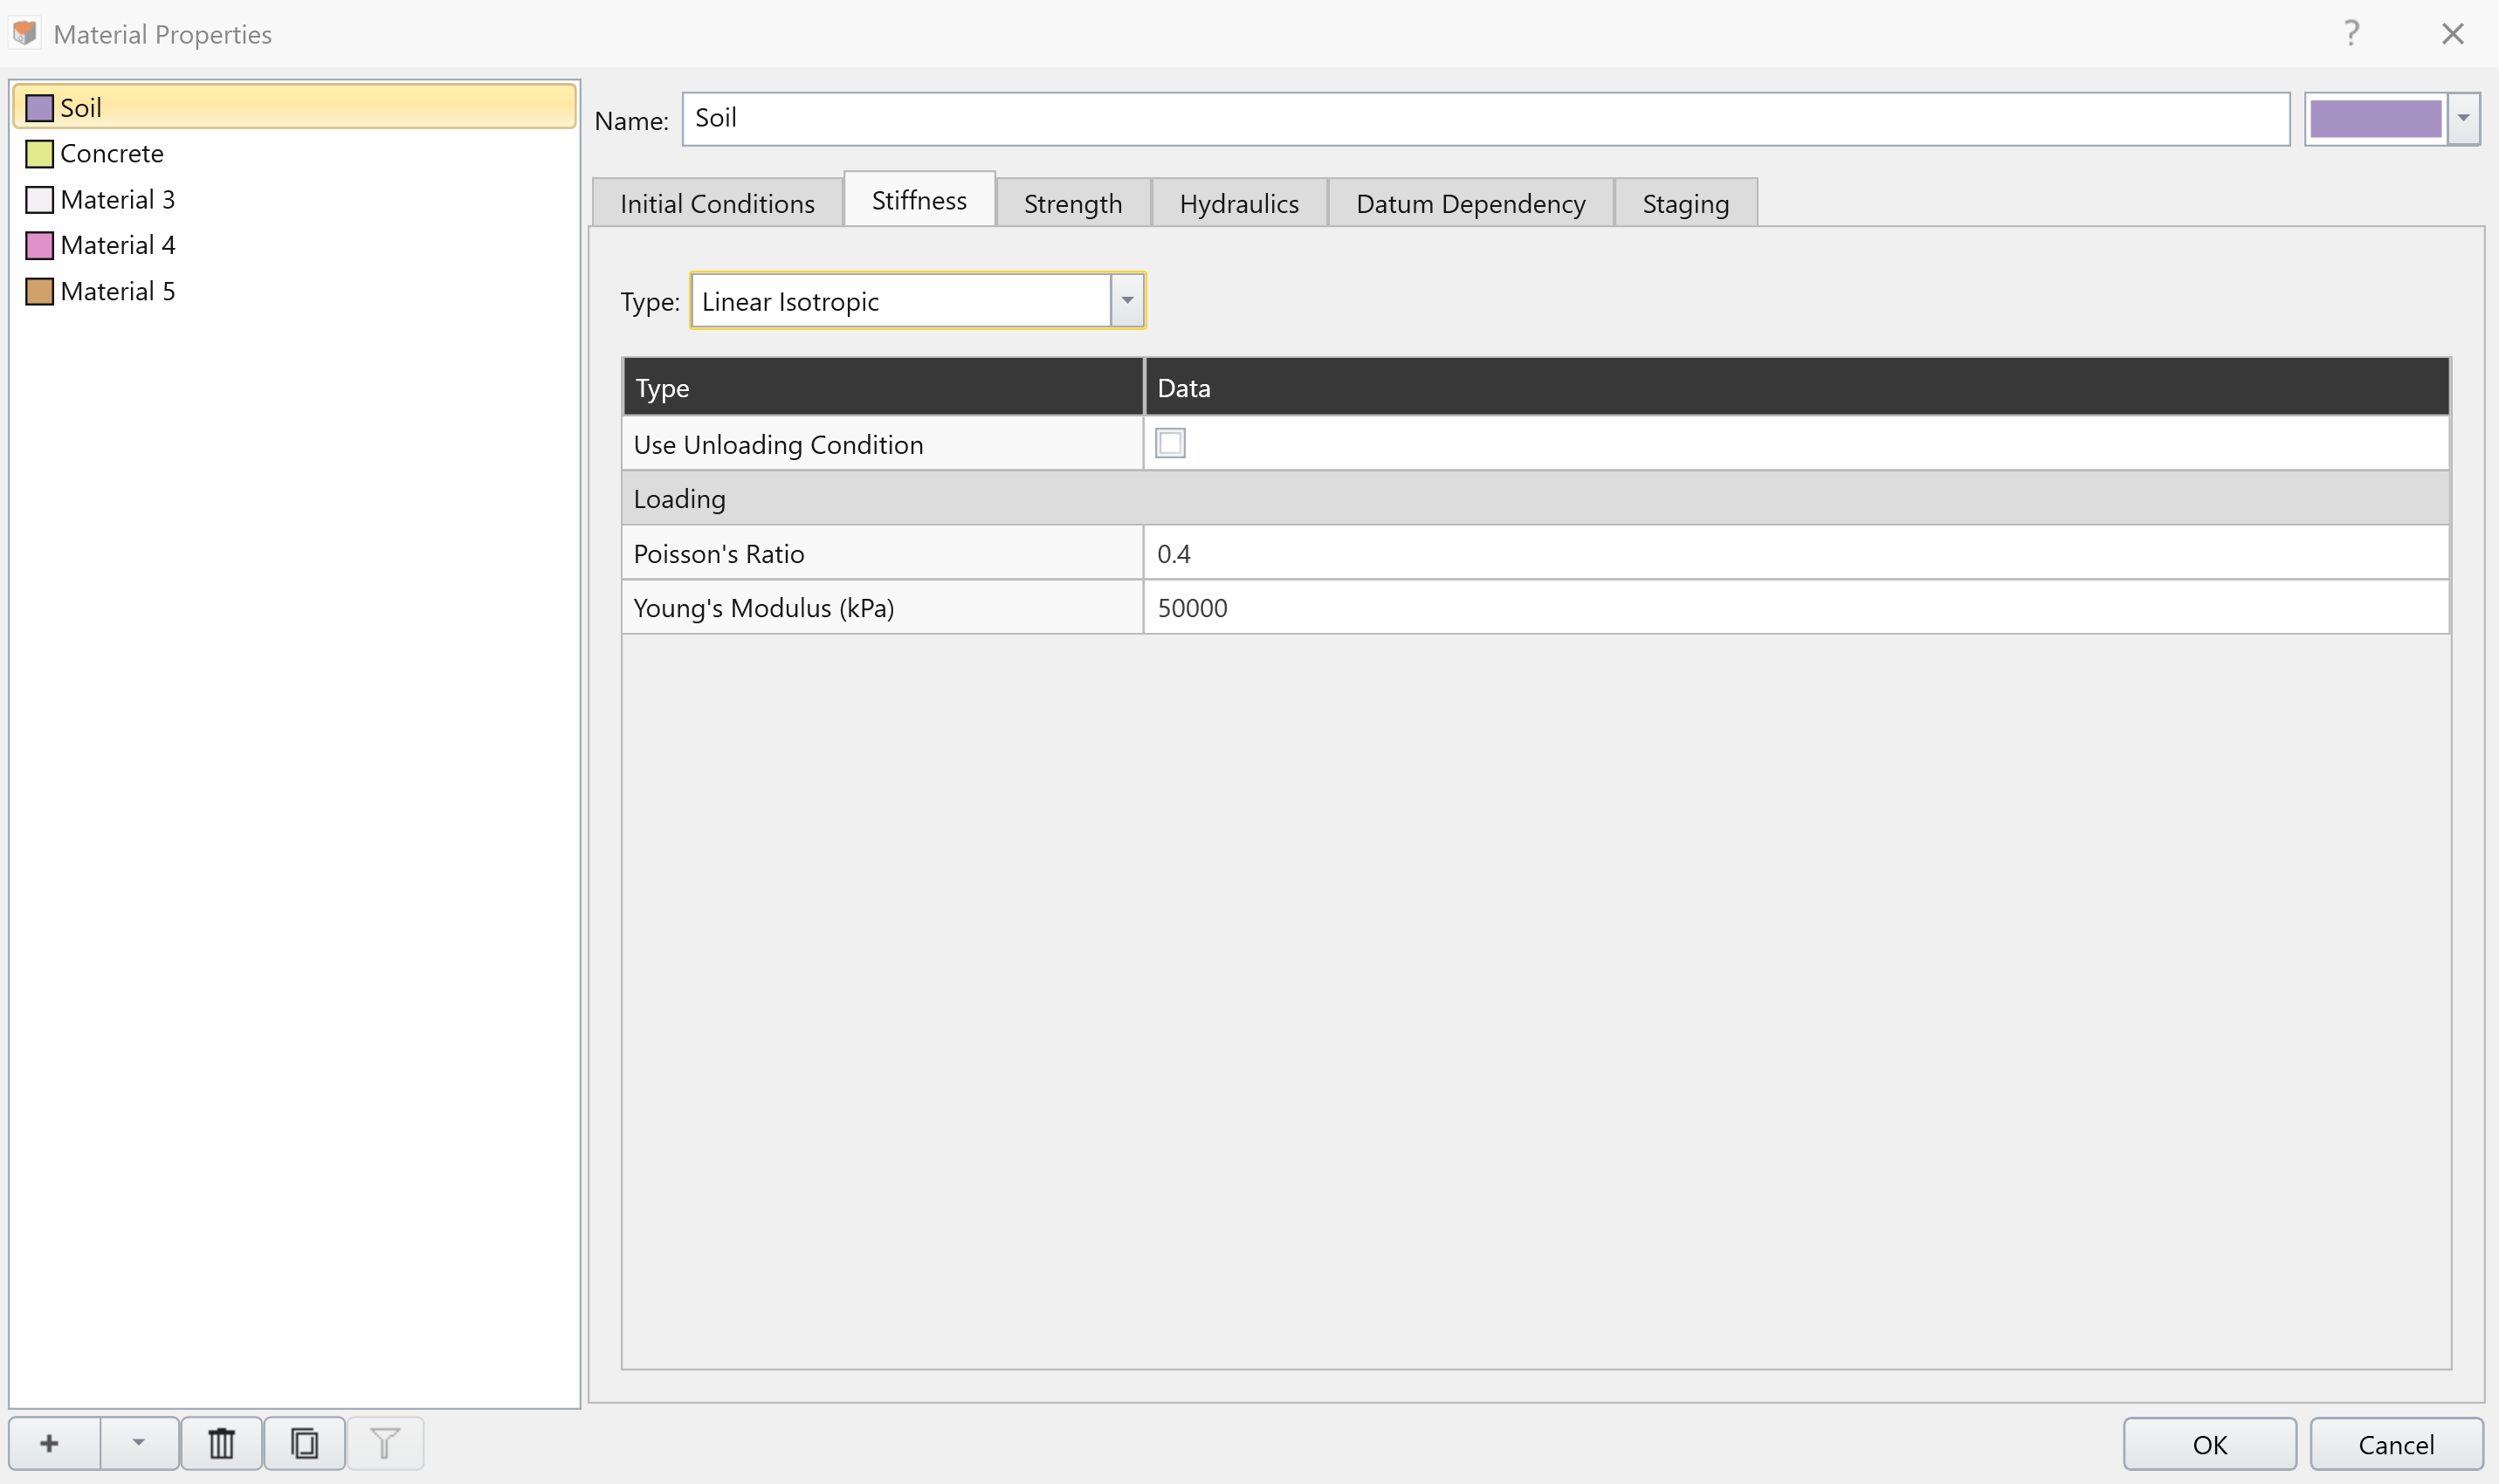Image resolution: width=2499 pixels, height=1484 pixels.
Task: Open the Strength tab
Action: pyautogui.click(x=1073, y=203)
